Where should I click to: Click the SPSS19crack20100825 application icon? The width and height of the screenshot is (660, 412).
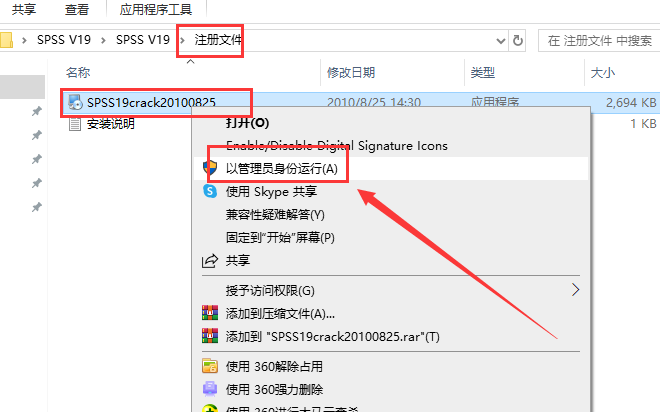[x=75, y=102]
